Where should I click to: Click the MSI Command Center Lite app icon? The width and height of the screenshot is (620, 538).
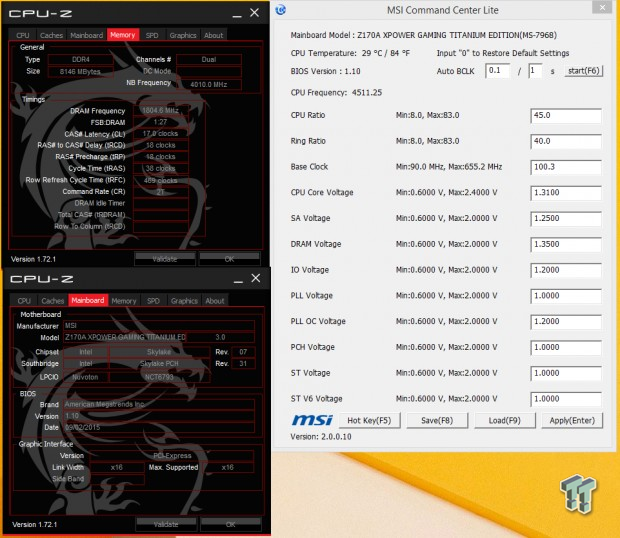point(280,9)
